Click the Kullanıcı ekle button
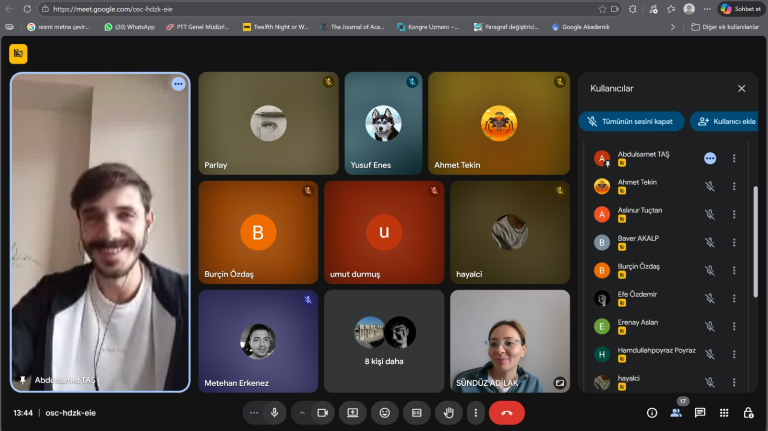 click(x=723, y=122)
